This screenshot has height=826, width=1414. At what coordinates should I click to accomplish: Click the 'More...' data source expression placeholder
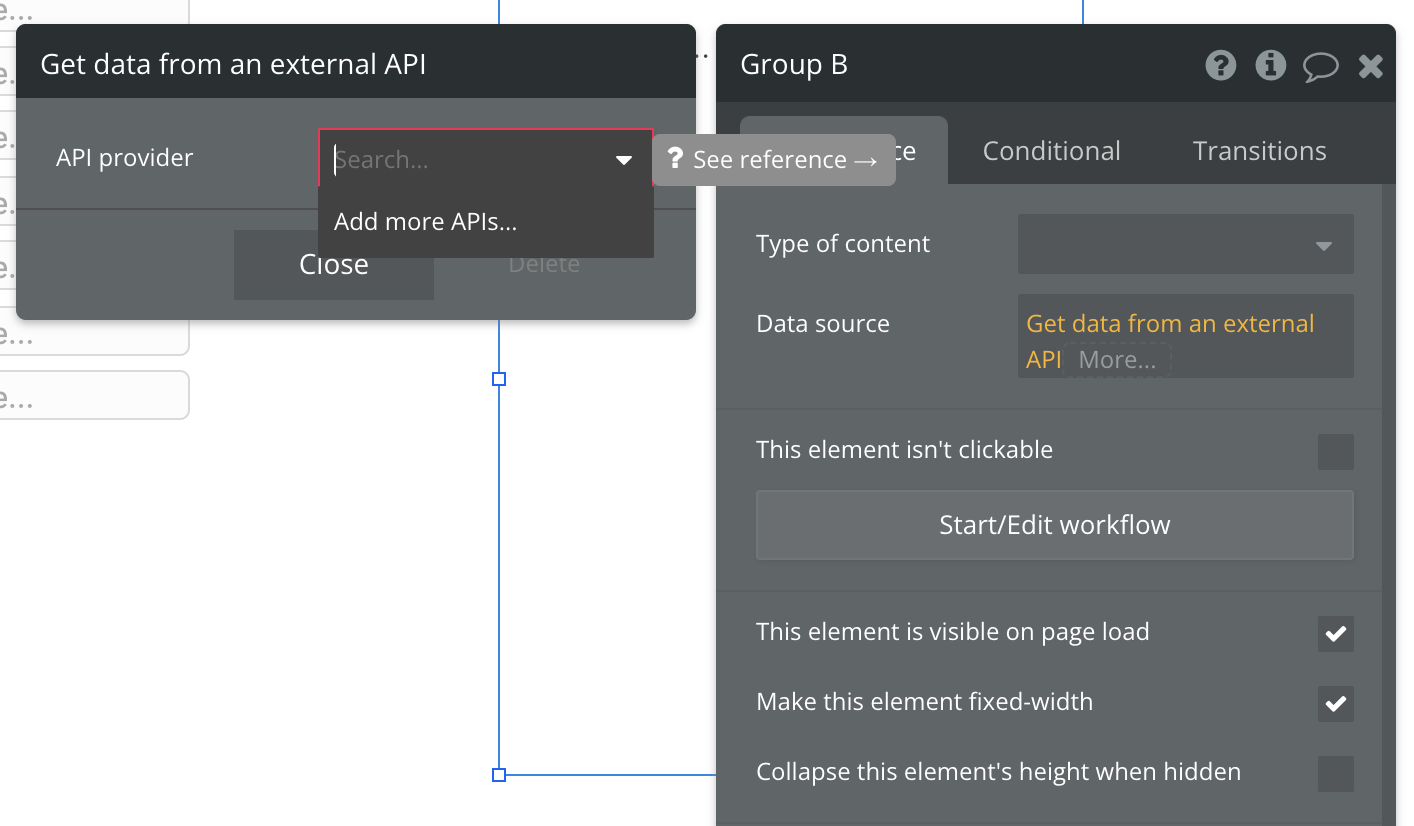tap(1117, 360)
